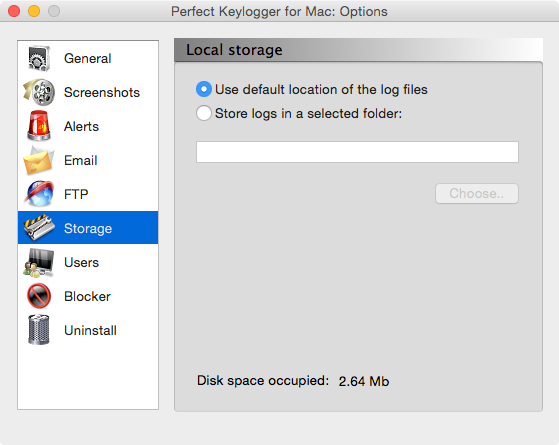Enable Store logs in a selected folder

[204, 113]
